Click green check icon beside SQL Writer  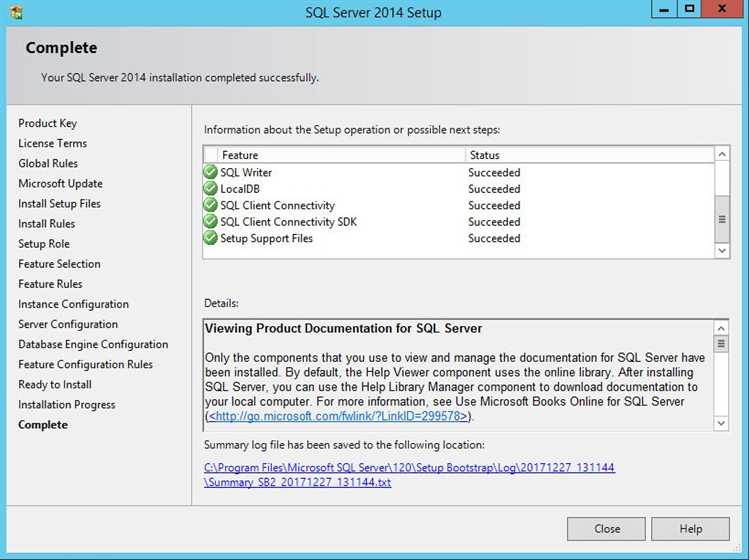click(x=210, y=172)
